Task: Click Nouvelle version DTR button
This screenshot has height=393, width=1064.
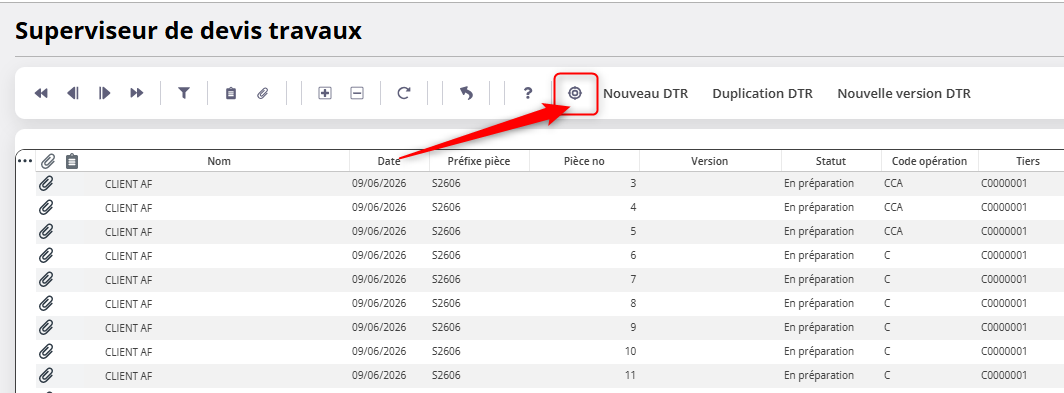Action: pyautogui.click(x=904, y=94)
